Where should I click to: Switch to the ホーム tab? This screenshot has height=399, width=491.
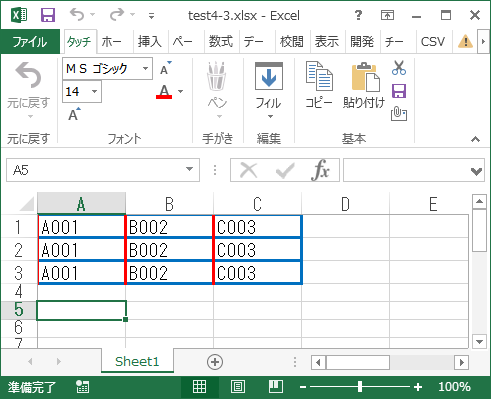coord(112,42)
